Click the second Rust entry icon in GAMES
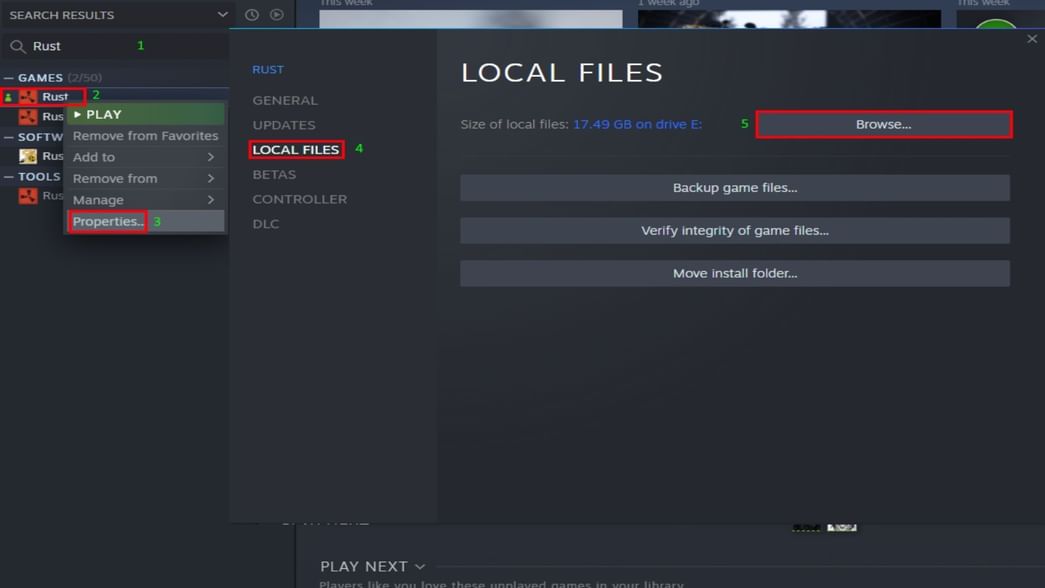This screenshot has height=588, width=1045. 28,118
